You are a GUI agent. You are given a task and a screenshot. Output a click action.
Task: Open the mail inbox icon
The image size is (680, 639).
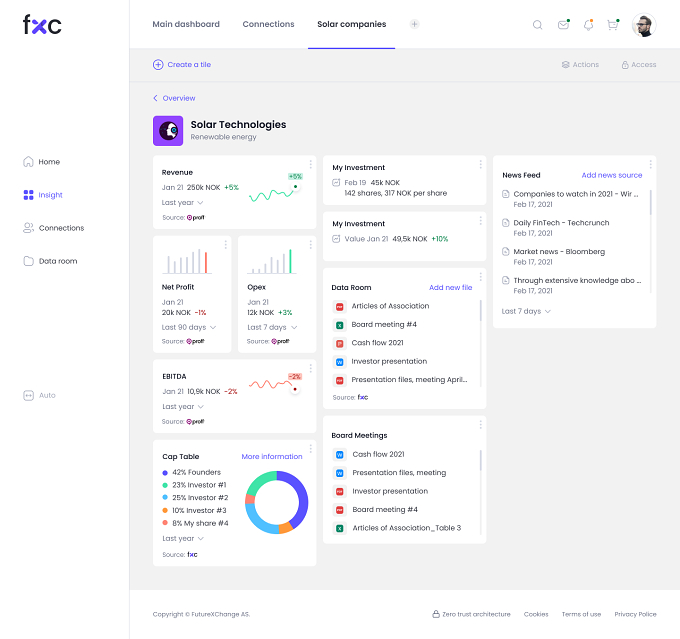pos(563,25)
